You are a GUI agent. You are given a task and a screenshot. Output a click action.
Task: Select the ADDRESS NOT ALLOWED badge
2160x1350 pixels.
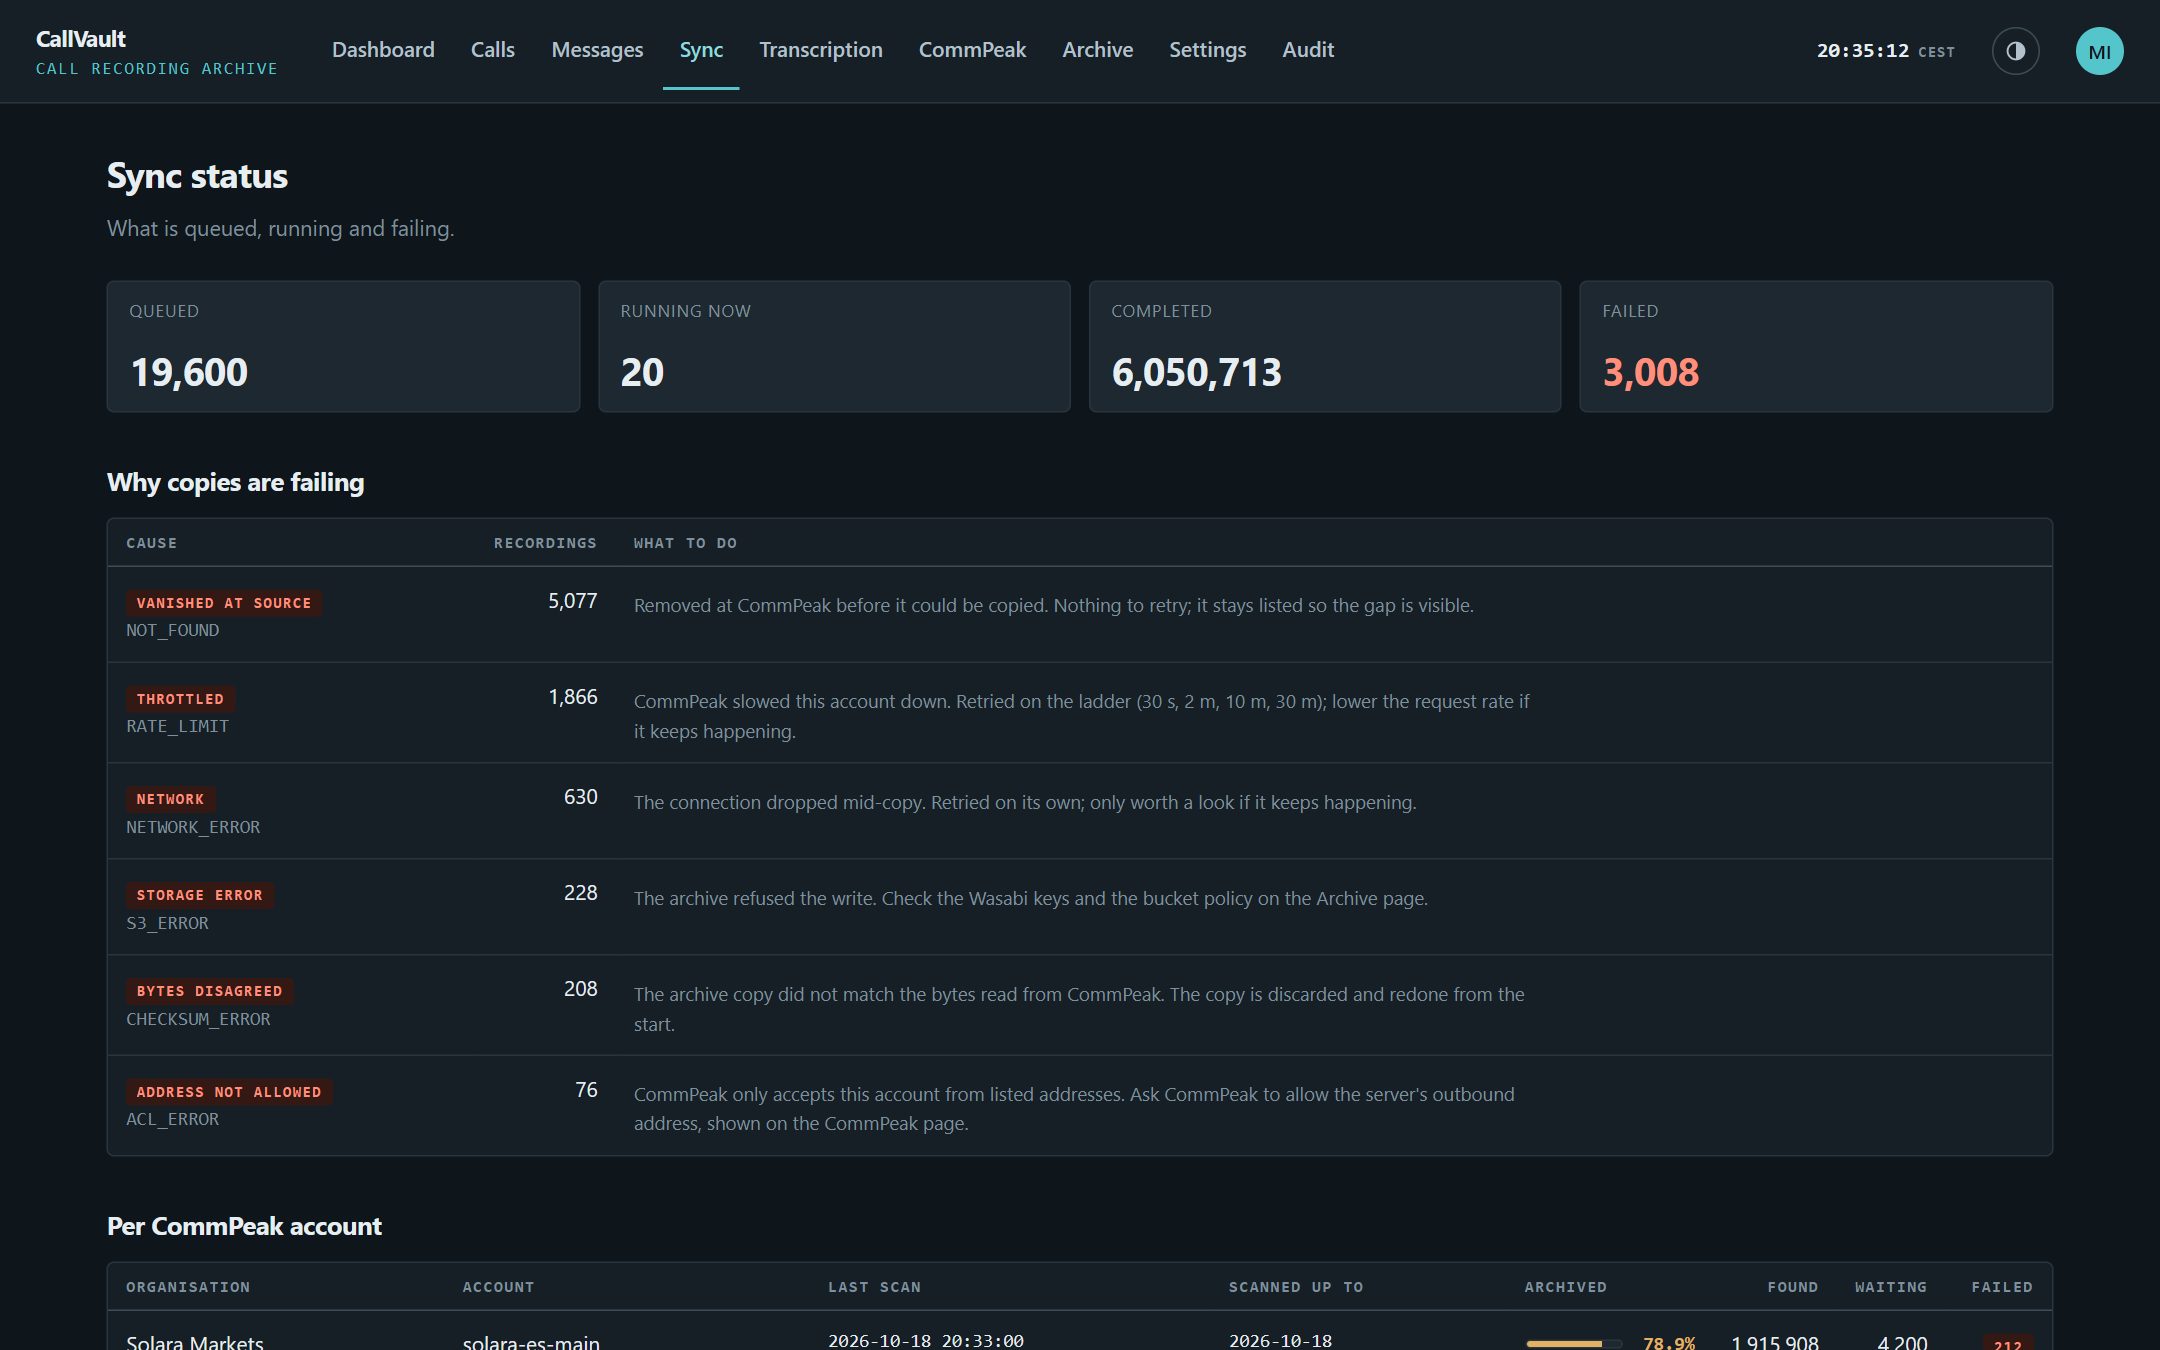click(229, 1092)
